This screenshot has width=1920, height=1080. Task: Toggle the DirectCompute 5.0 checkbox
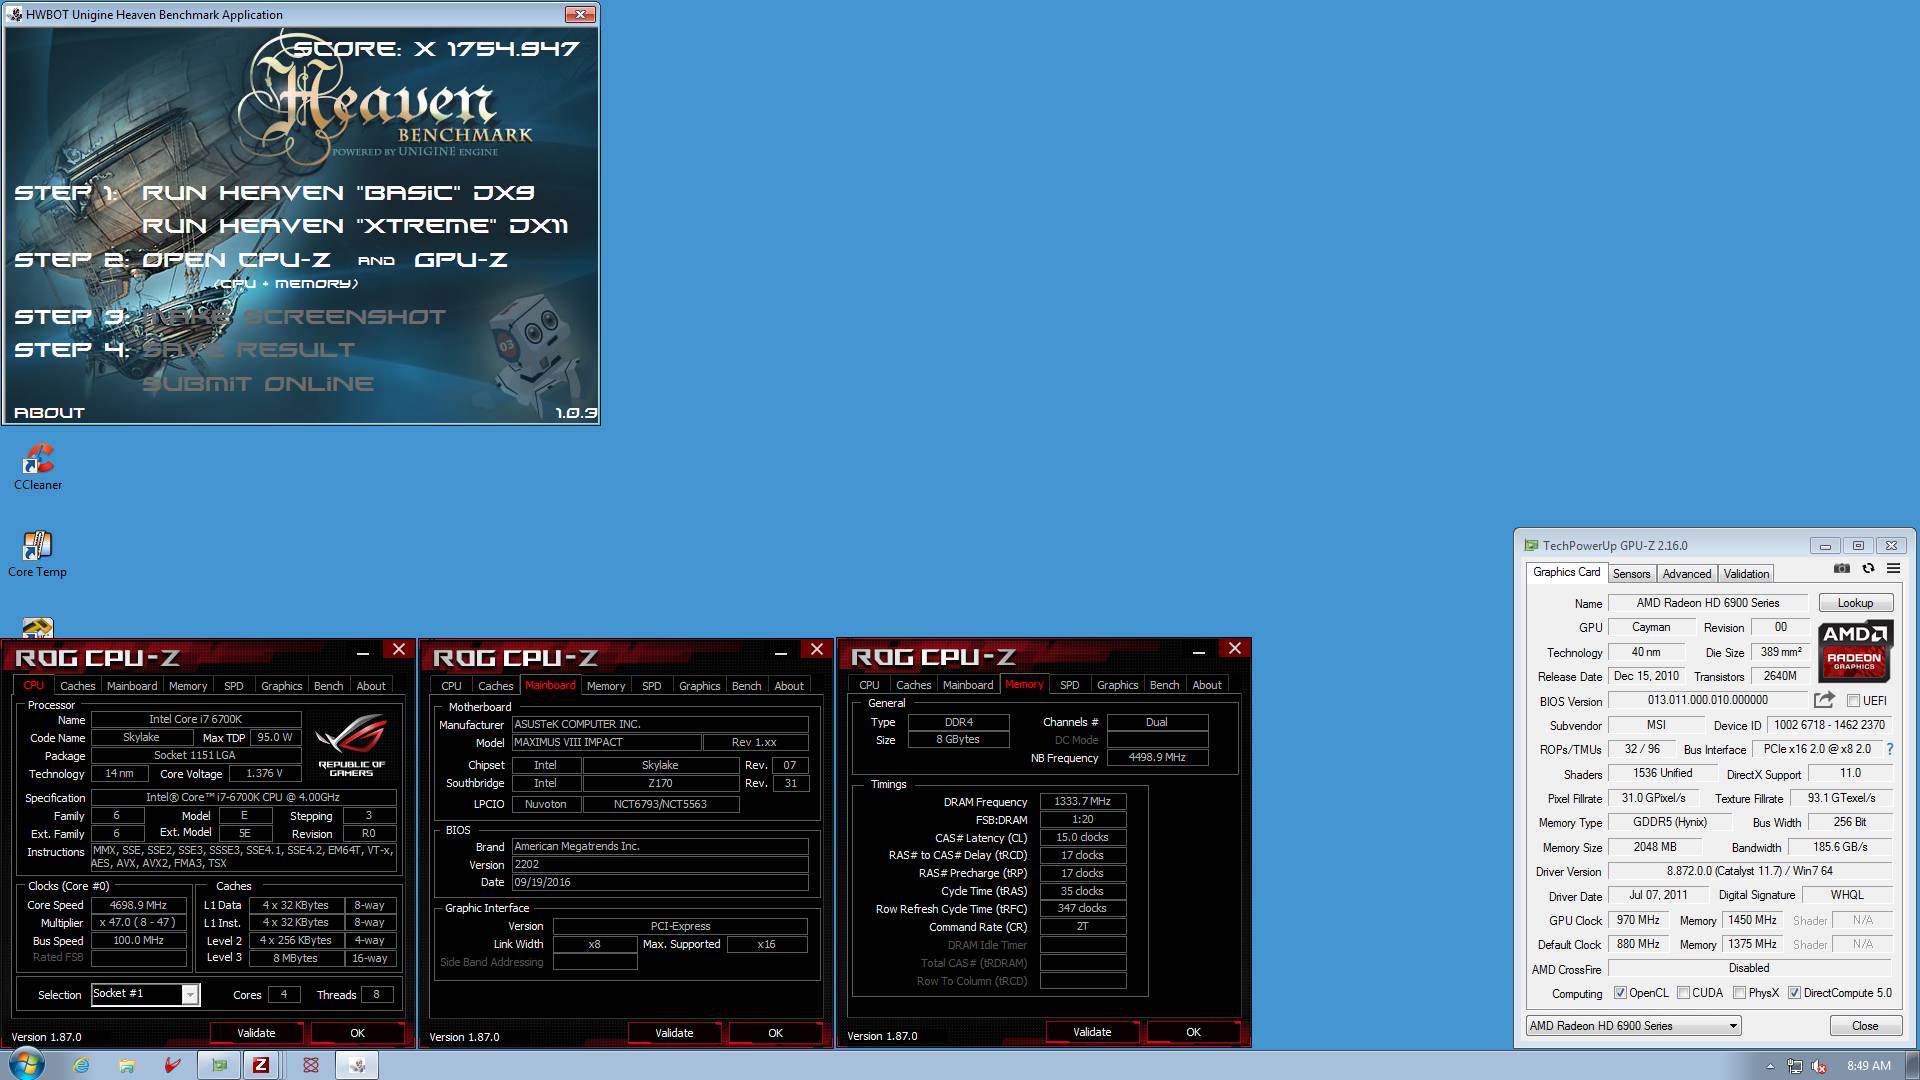[x=1795, y=993]
